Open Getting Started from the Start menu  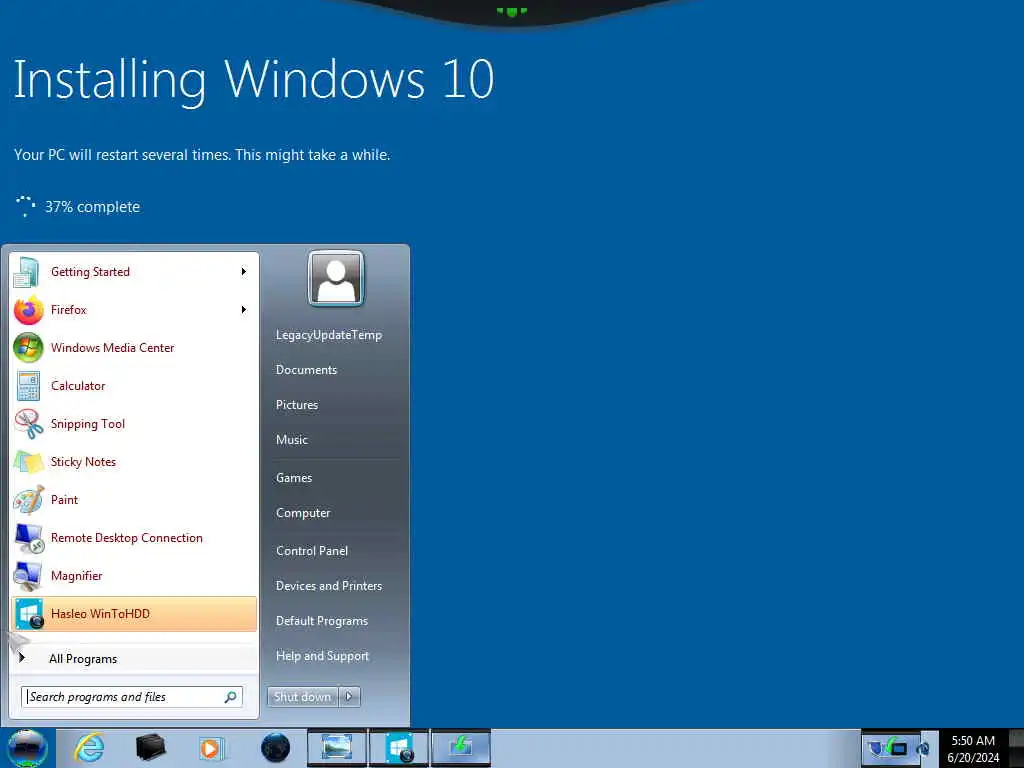pos(134,272)
